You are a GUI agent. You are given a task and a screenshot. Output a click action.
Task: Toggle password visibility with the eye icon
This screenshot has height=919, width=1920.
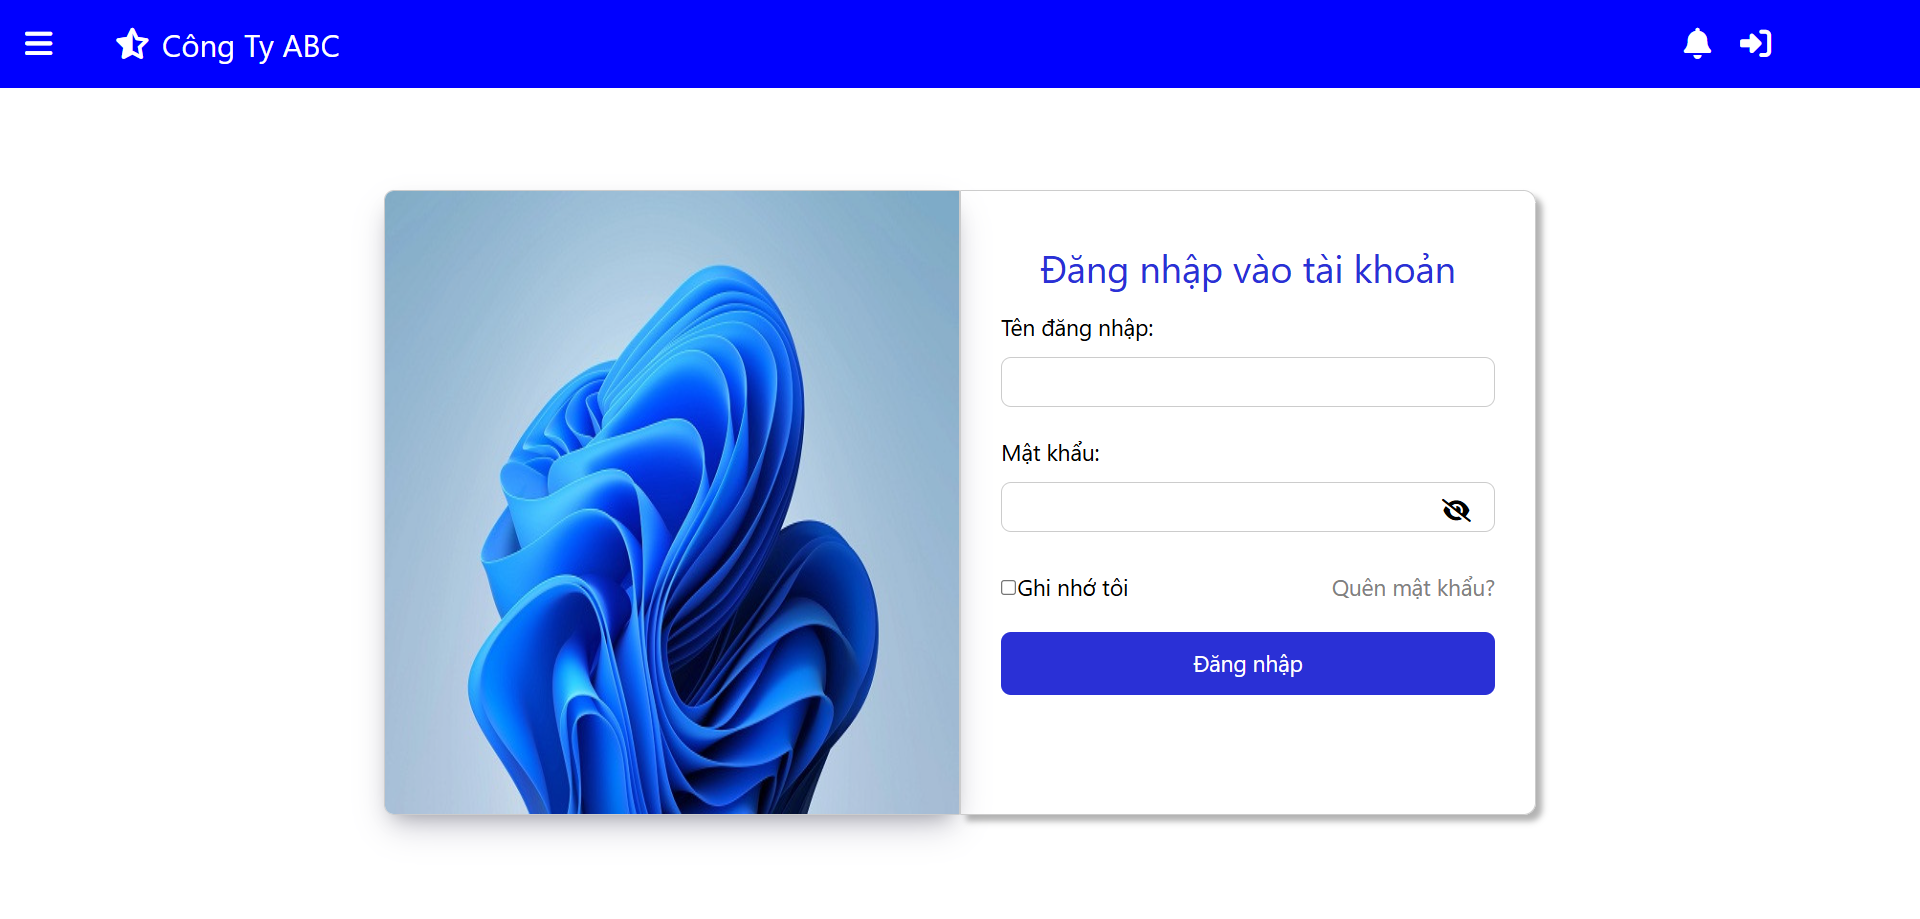(1456, 510)
